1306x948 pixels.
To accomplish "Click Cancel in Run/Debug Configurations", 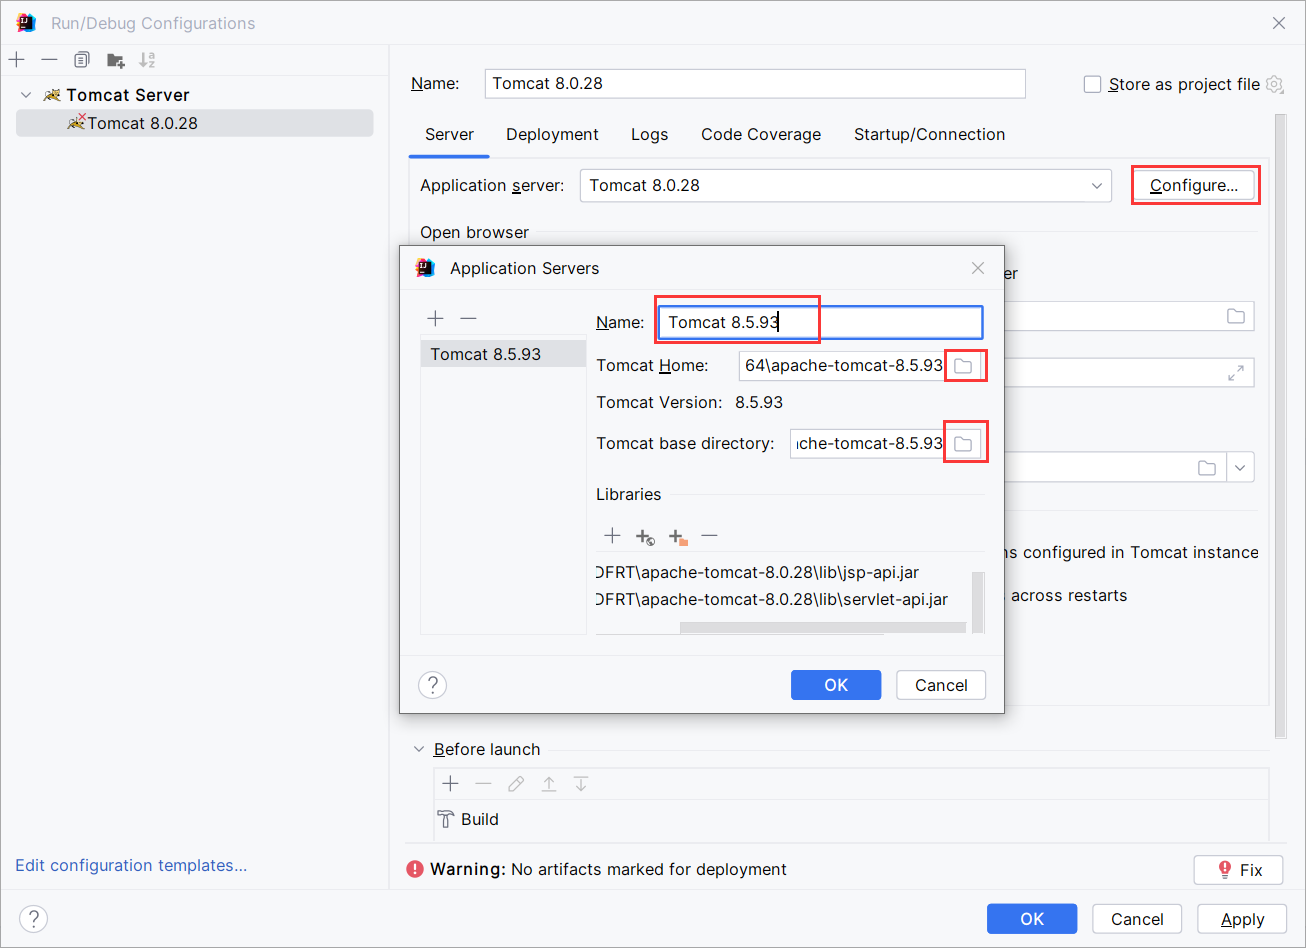I will click(1137, 919).
